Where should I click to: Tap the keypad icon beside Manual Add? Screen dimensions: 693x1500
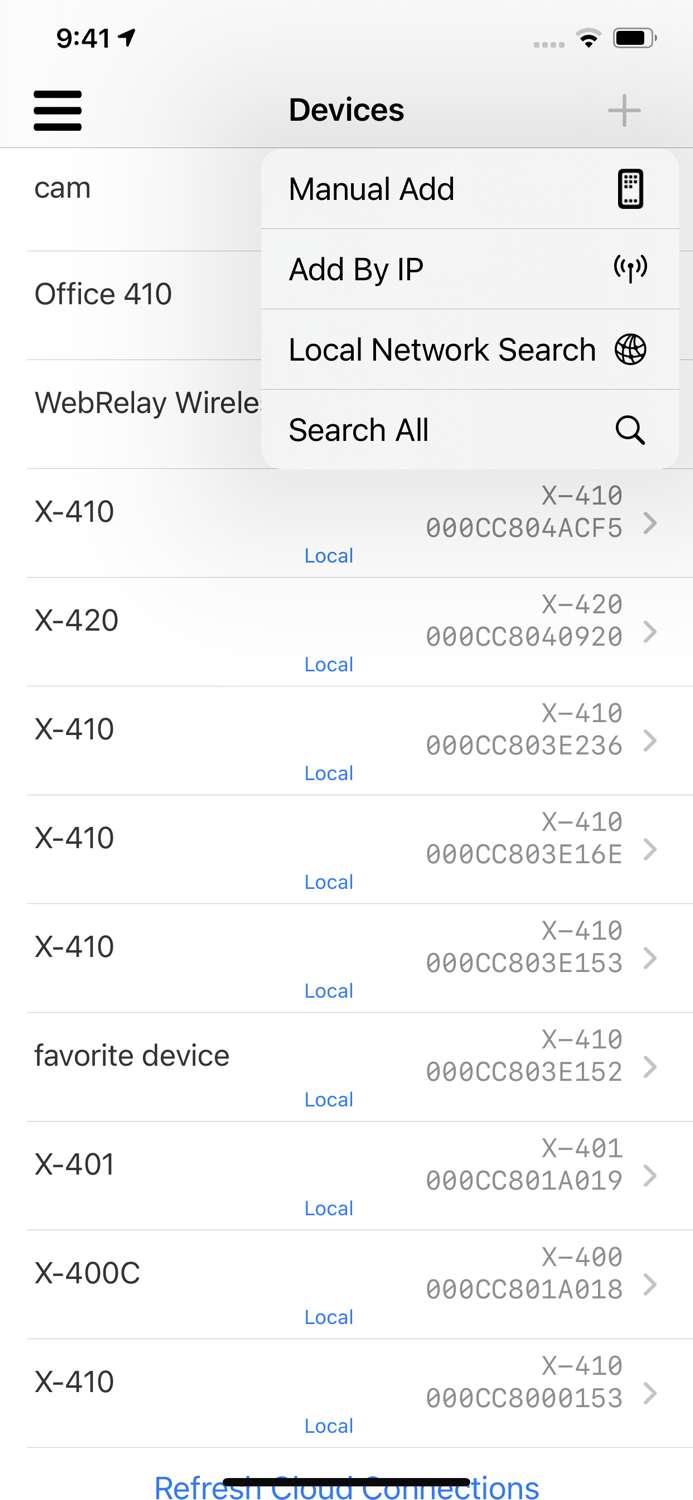[x=630, y=189]
